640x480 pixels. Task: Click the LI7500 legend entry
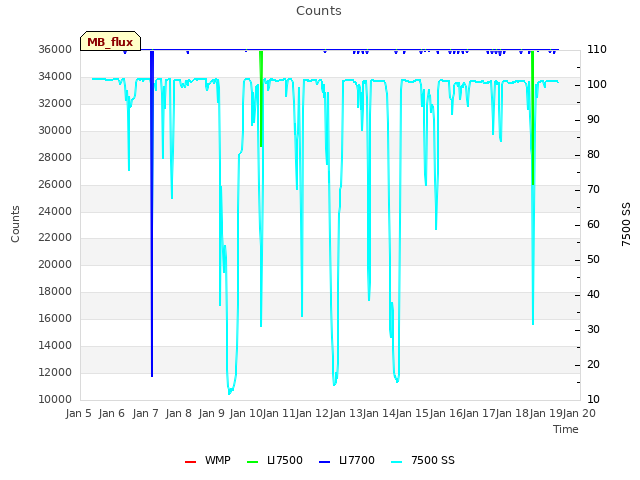click(275, 460)
